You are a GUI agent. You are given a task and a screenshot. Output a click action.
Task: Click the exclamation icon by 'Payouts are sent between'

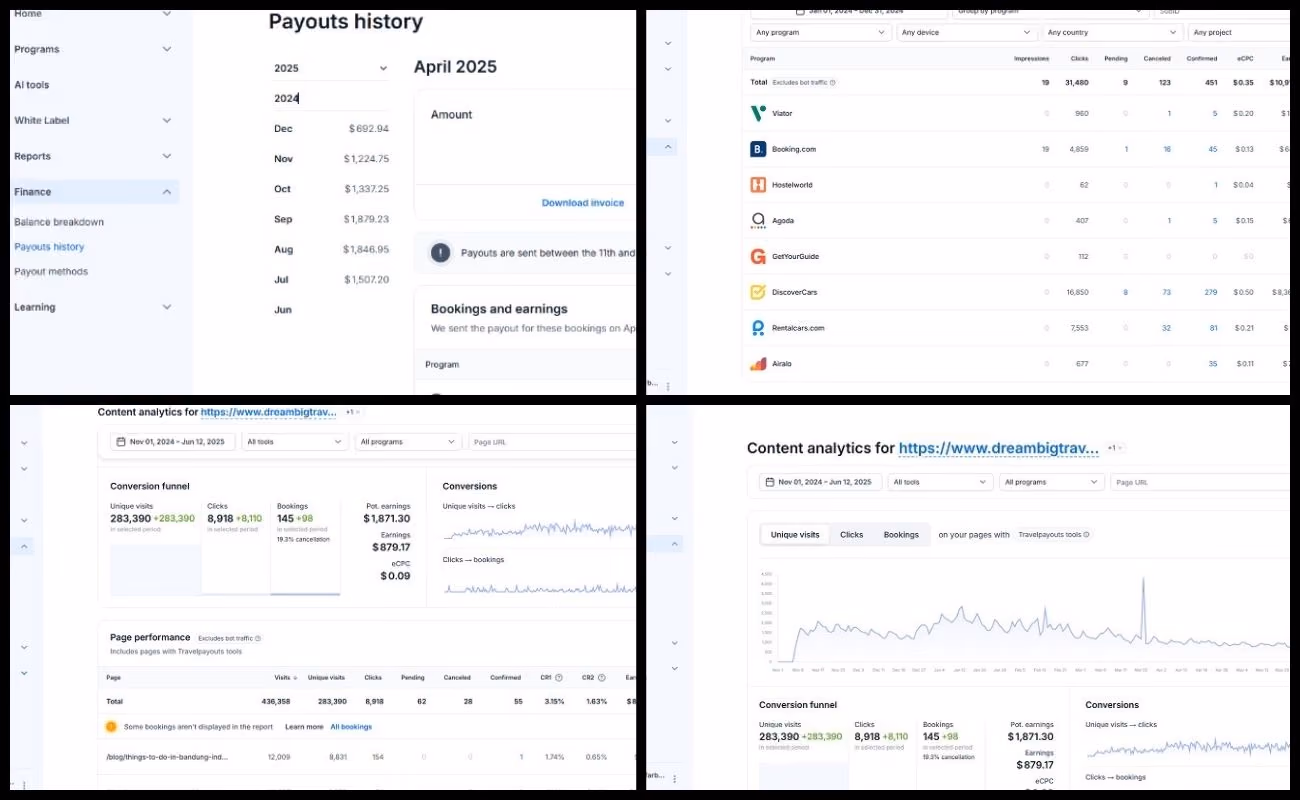coord(440,253)
